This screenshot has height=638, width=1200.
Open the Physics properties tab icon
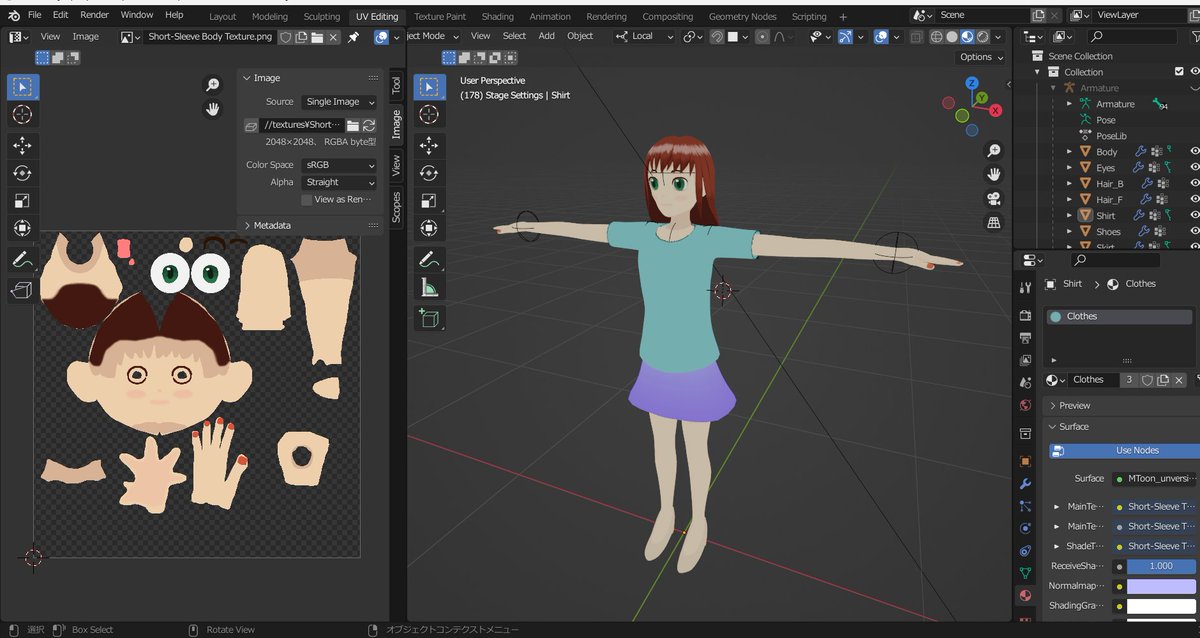[x=1025, y=529]
